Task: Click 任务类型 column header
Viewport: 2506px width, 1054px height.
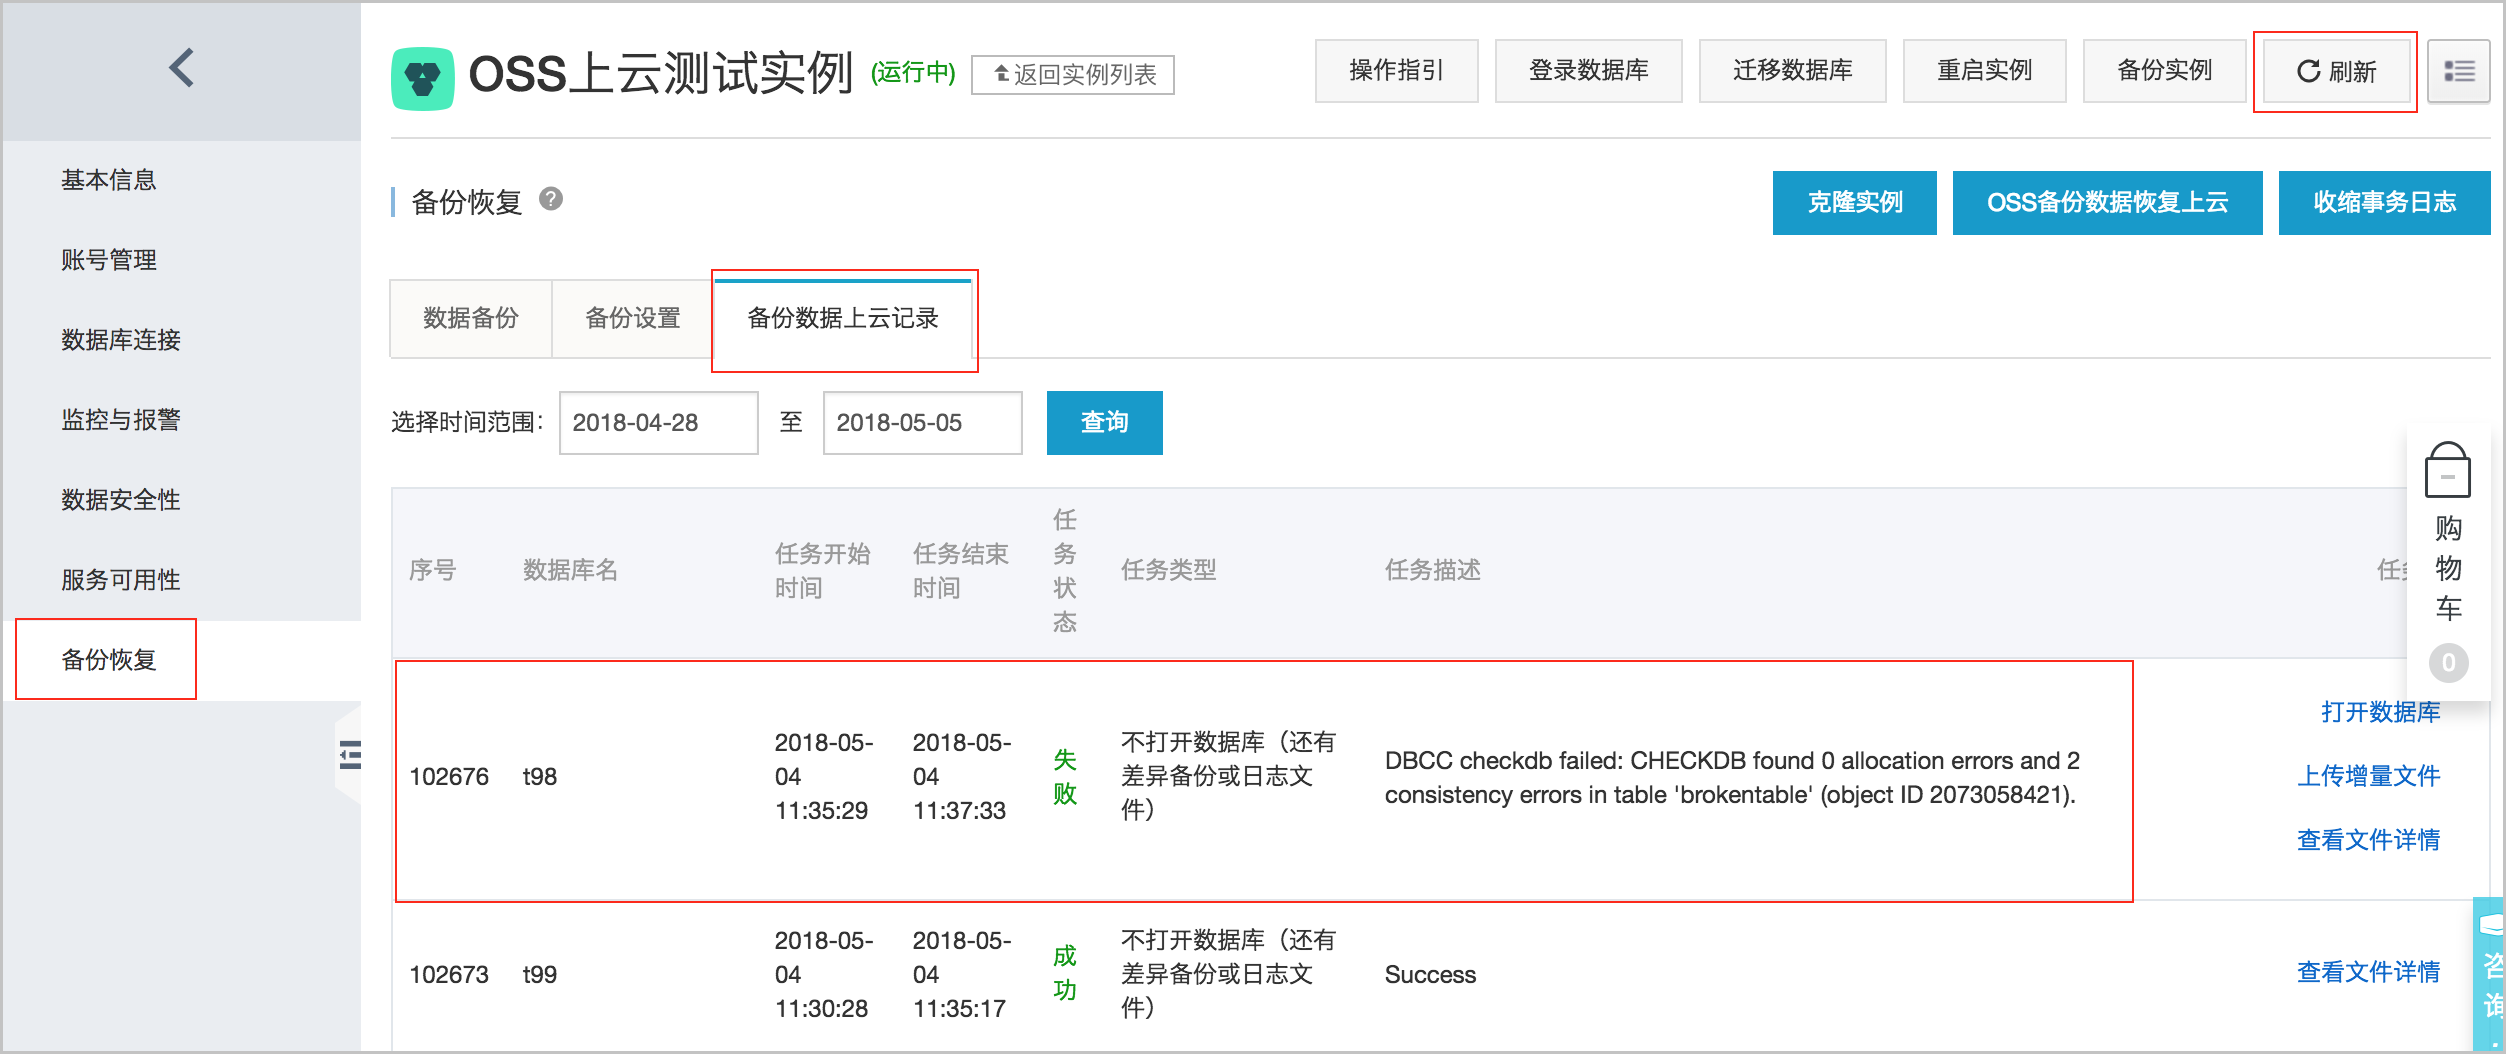Action: (x=1168, y=571)
